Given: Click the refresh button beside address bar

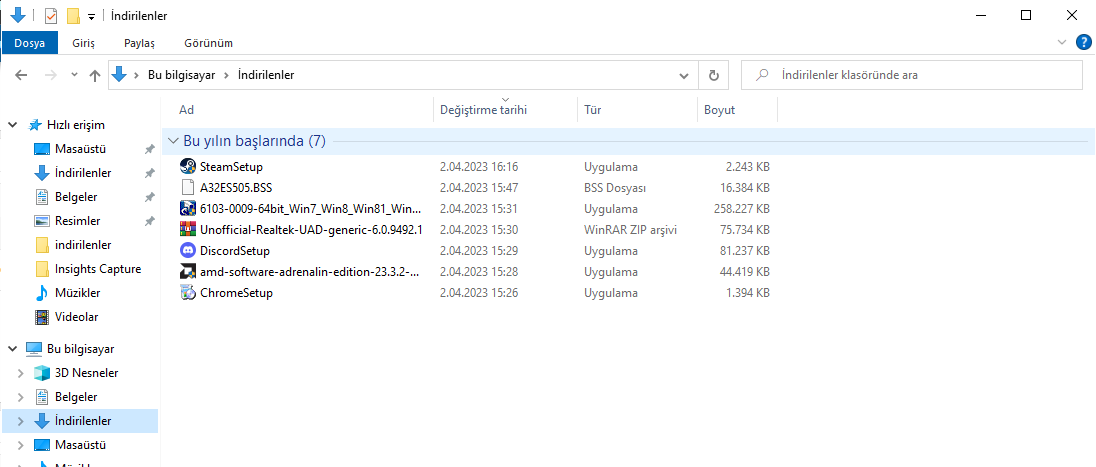Looking at the screenshot, I should (714, 76).
